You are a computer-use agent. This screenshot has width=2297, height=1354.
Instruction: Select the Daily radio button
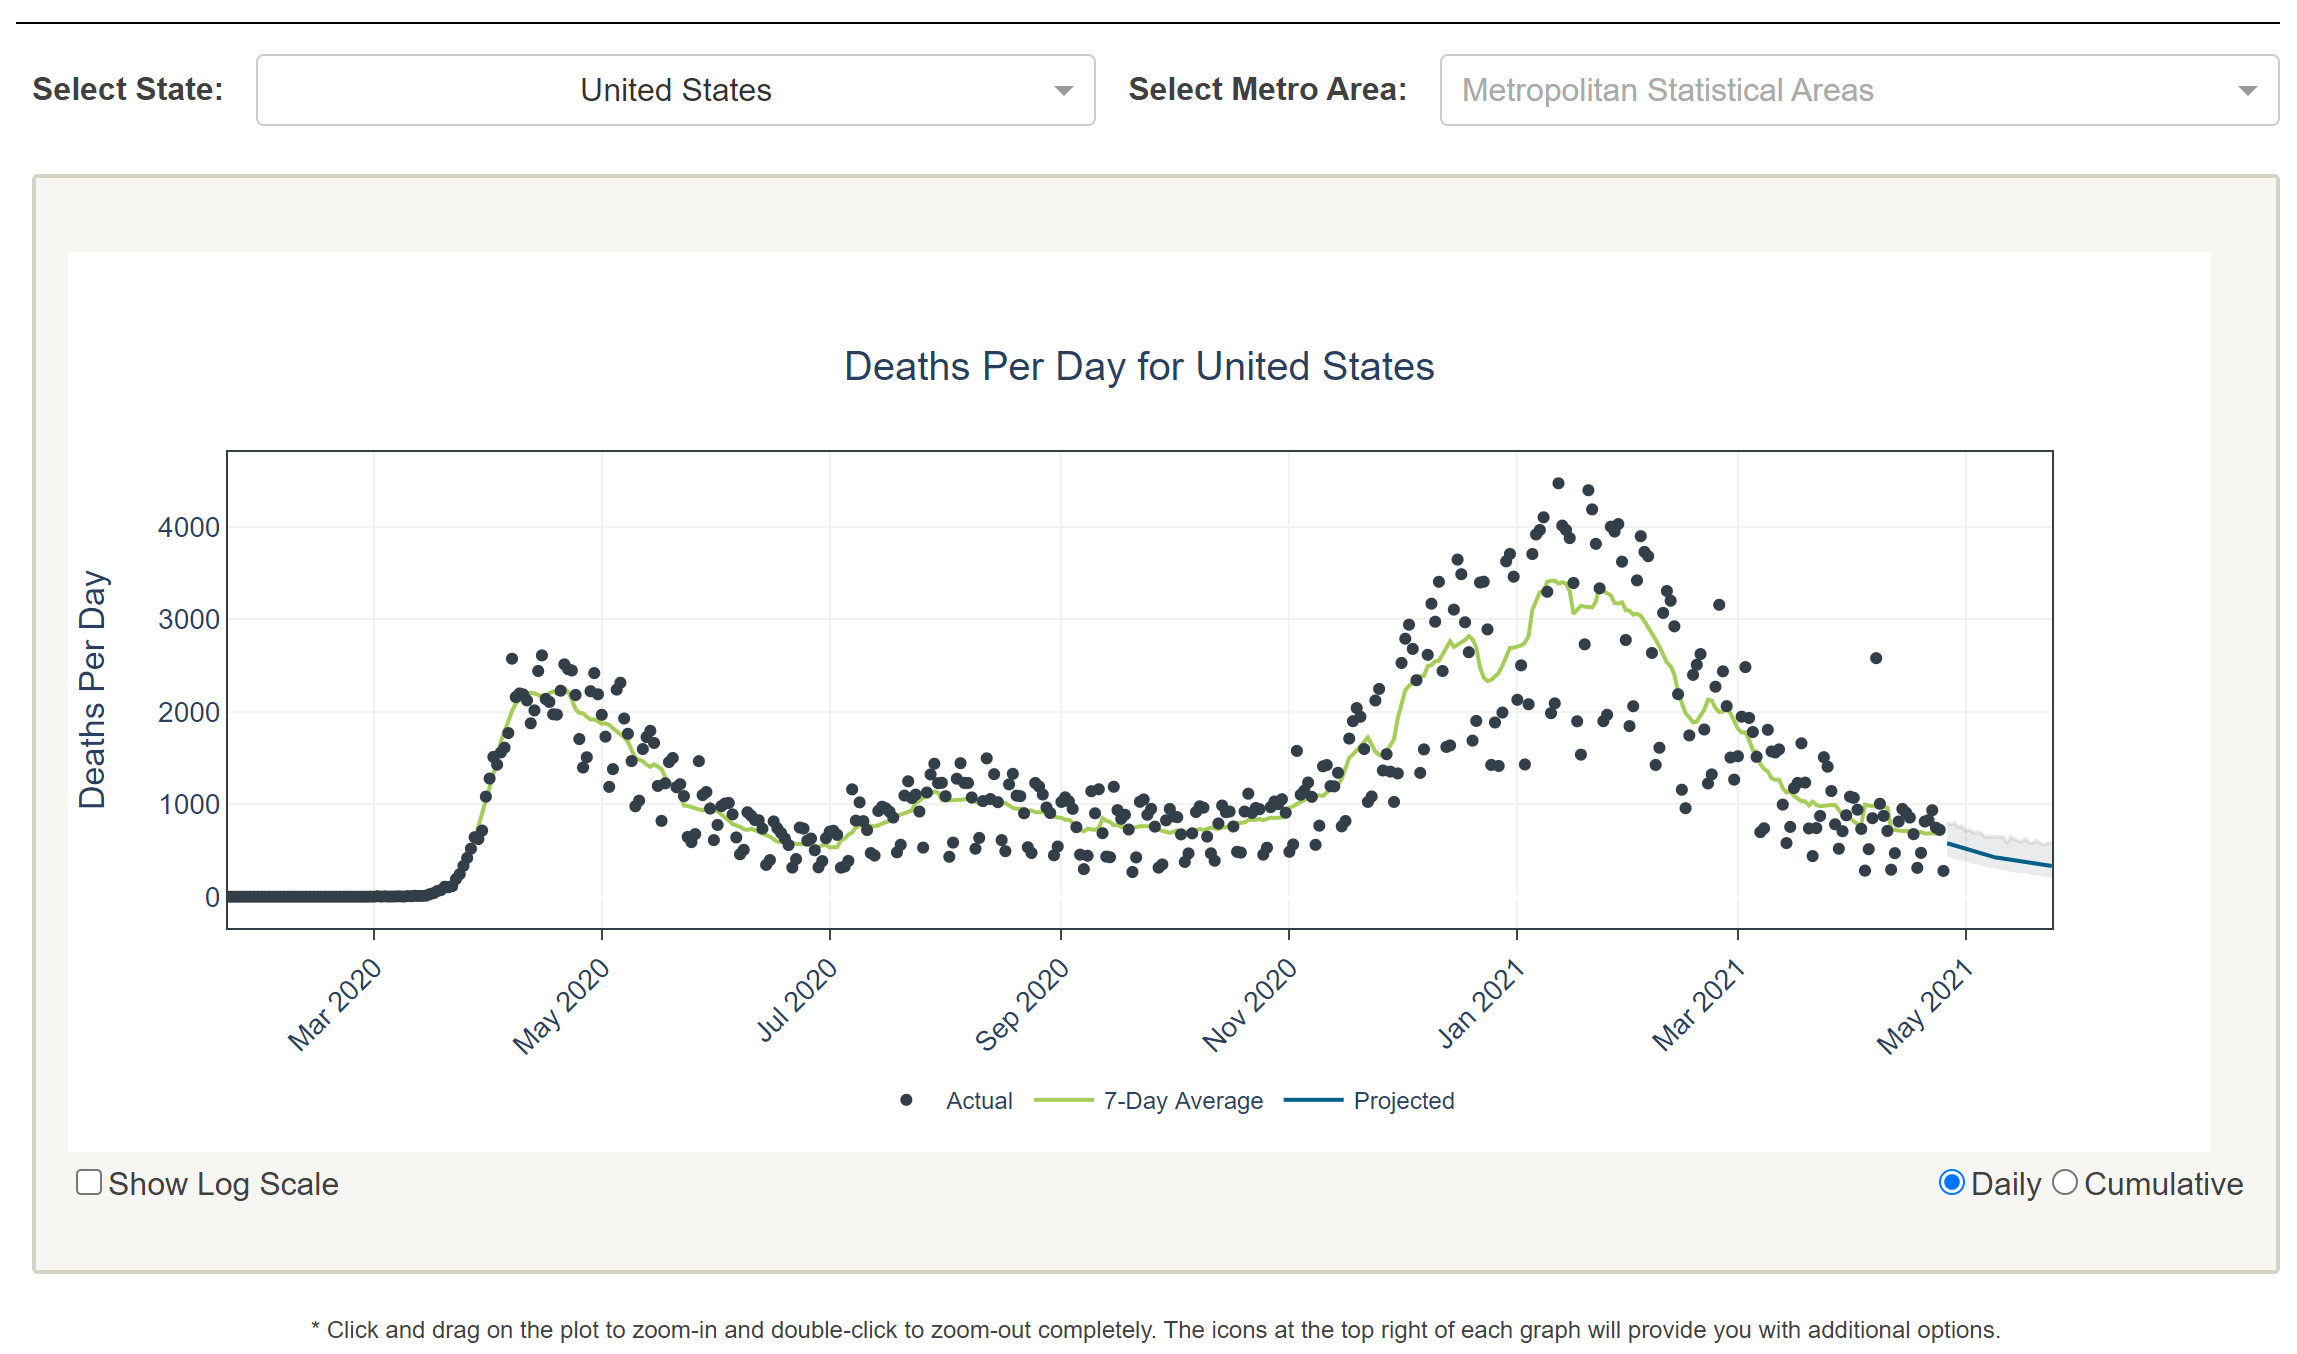pyautogui.click(x=1950, y=1182)
